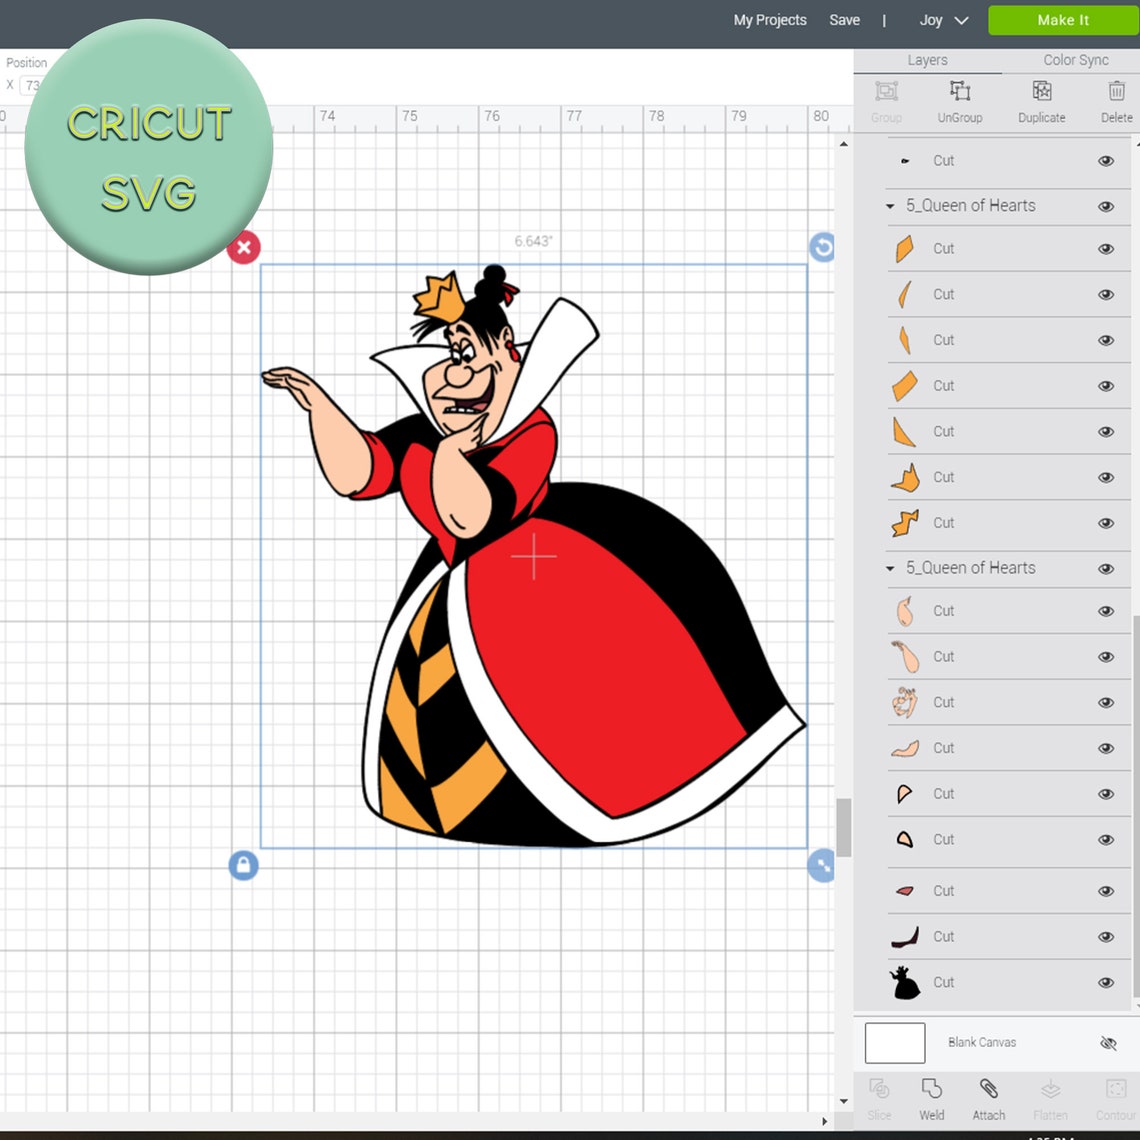Select the dark maroon curve Cut layer thumbnail

pos(905,937)
